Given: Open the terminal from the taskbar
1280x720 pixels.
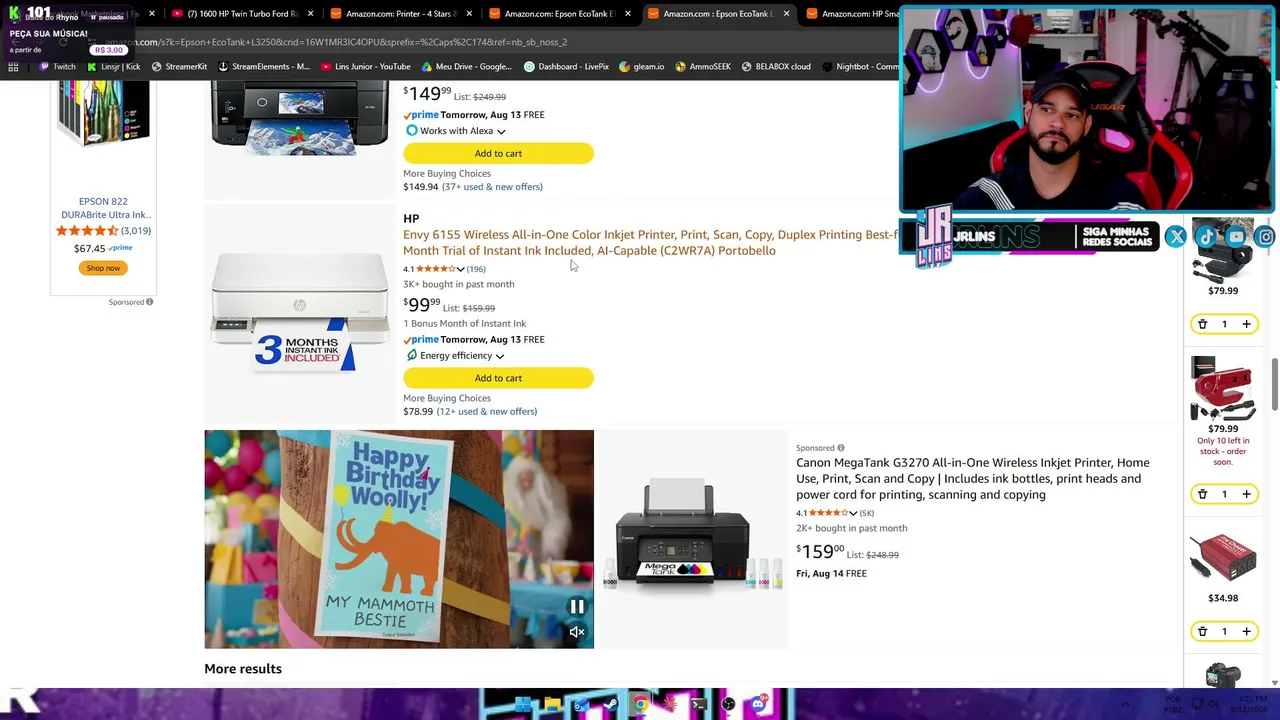Looking at the screenshot, I should tap(699, 705).
